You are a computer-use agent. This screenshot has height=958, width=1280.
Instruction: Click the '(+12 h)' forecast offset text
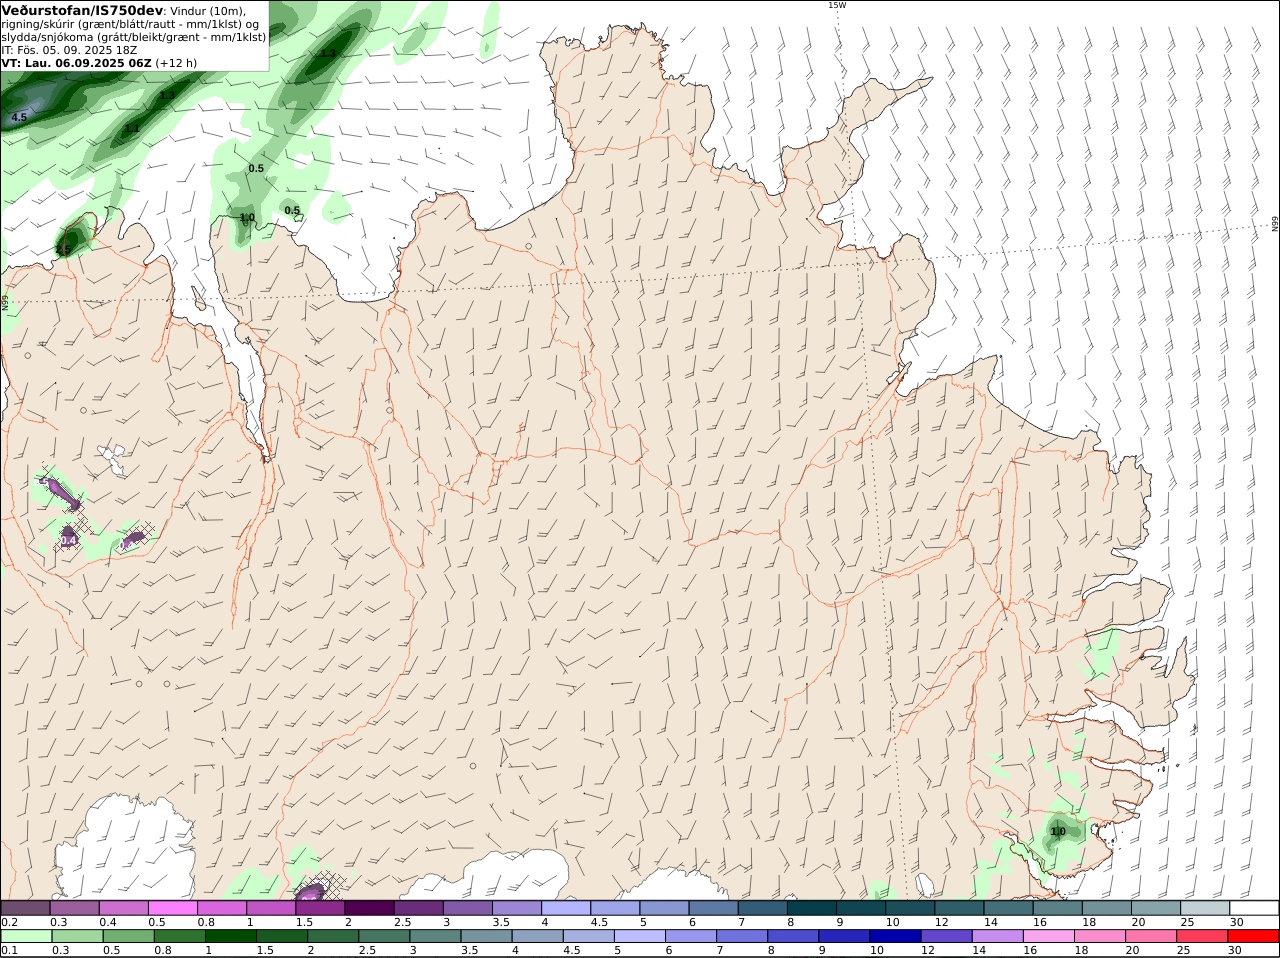tap(176, 62)
